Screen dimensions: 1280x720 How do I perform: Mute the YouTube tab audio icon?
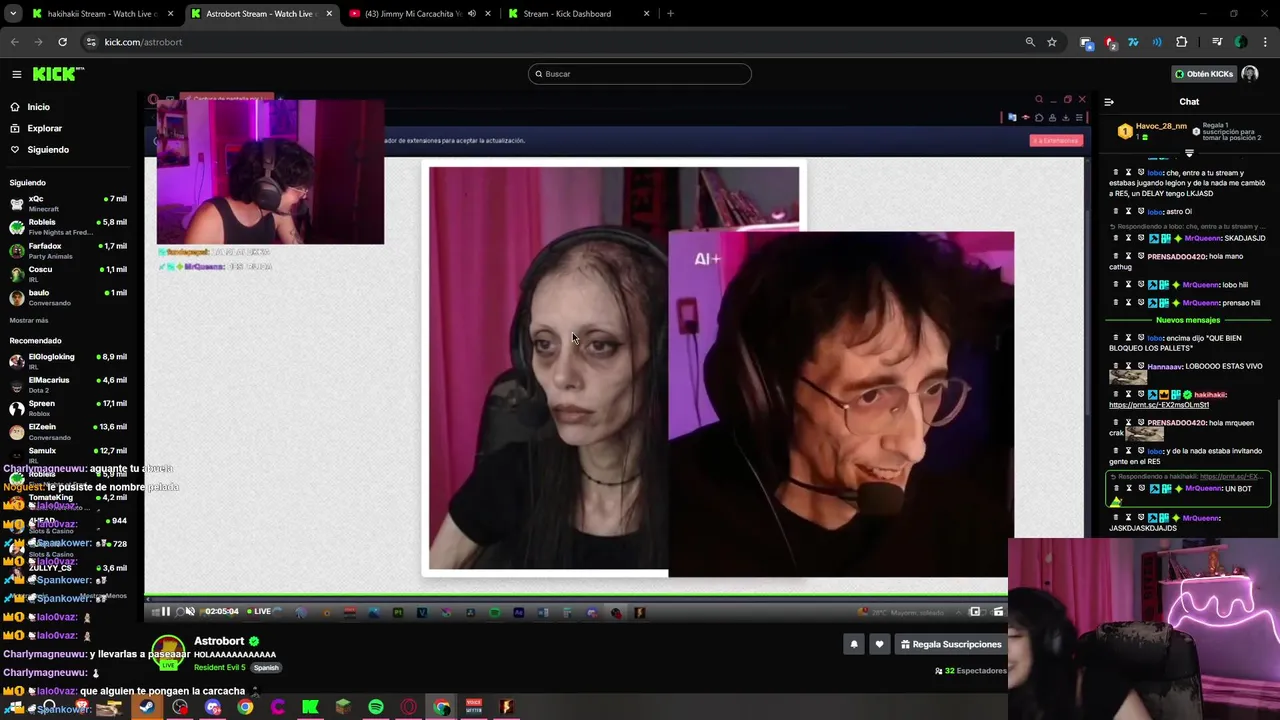471,14
